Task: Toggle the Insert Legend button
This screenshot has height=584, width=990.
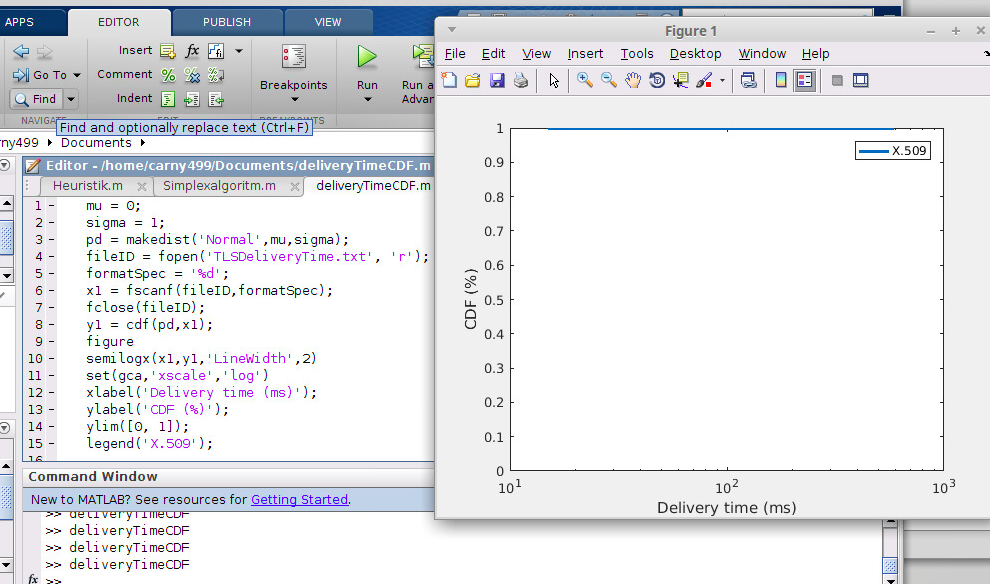Action: pos(805,81)
